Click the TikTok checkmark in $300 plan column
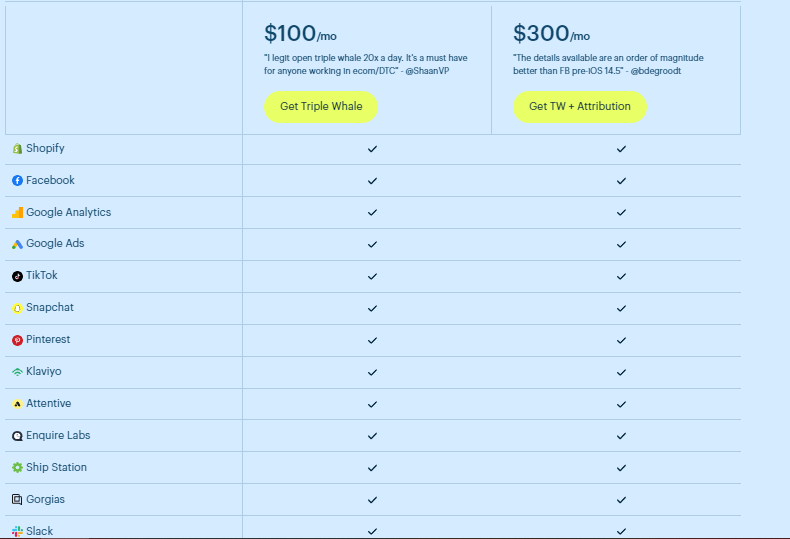 pos(621,276)
